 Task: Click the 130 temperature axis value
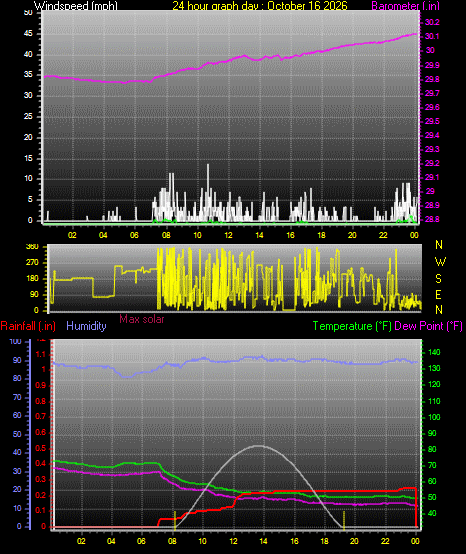(x=434, y=369)
